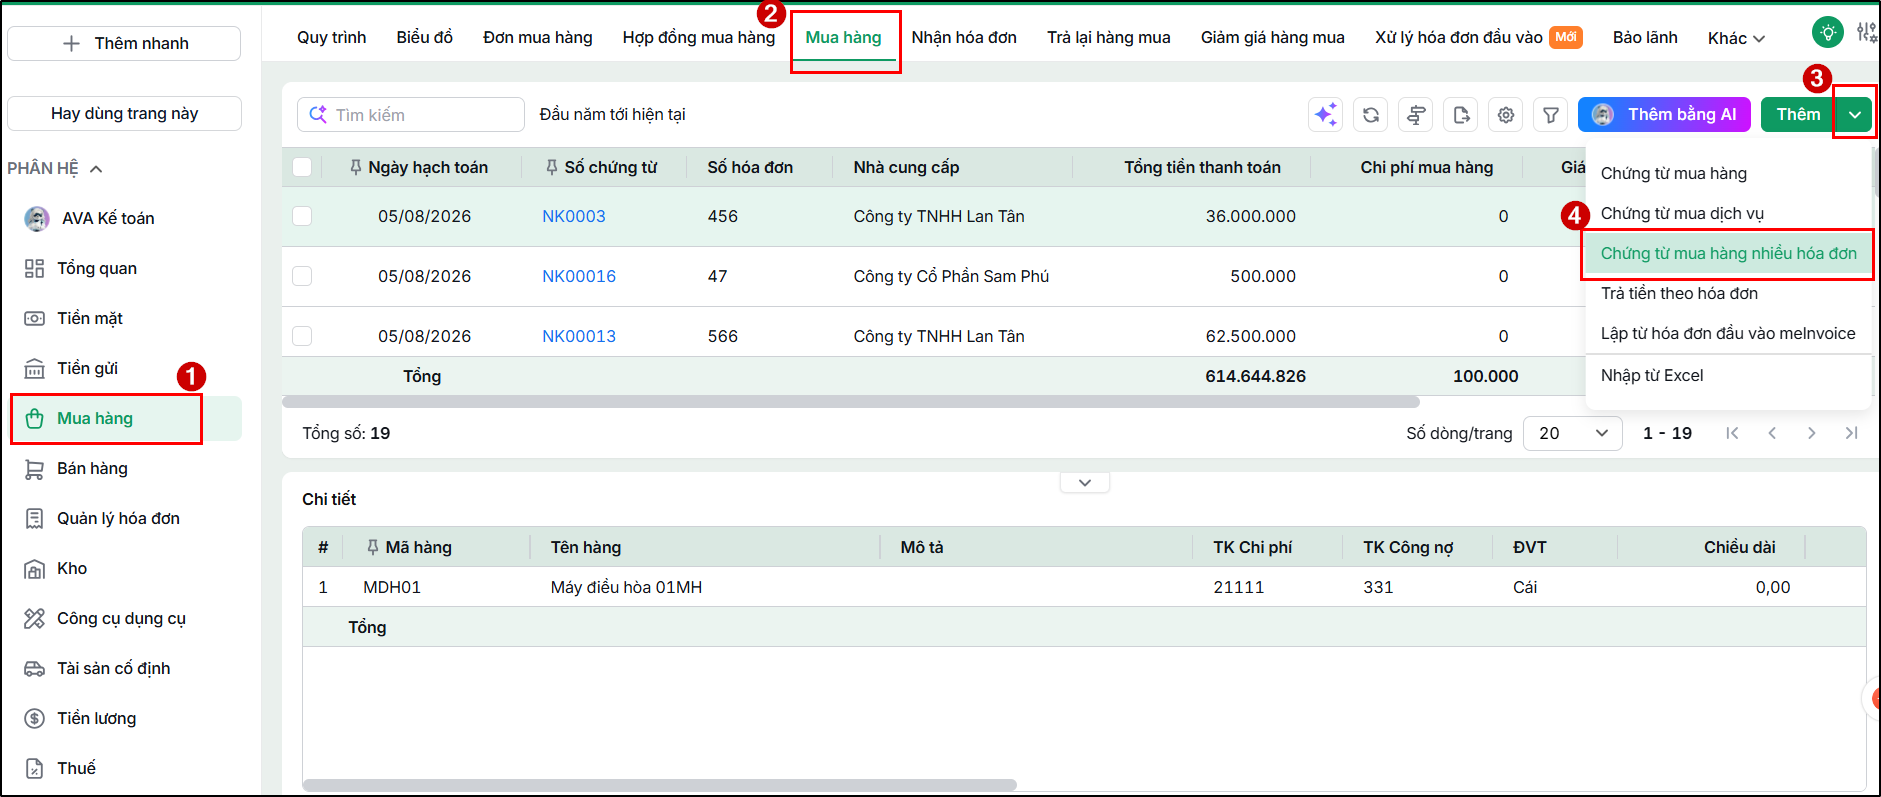Viewport: 1881px width, 797px height.
Task: Choose Chứng từ mua hàng nhiều hóa đơn
Action: pos(1728,253)
